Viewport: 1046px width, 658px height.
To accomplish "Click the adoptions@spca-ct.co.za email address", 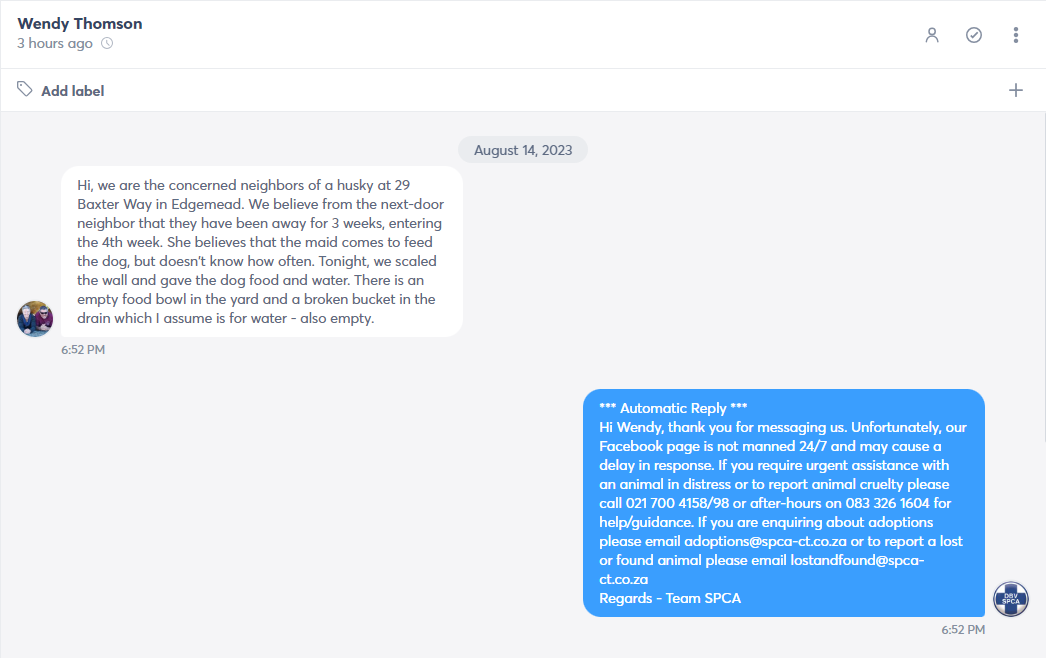I will 765,541.
